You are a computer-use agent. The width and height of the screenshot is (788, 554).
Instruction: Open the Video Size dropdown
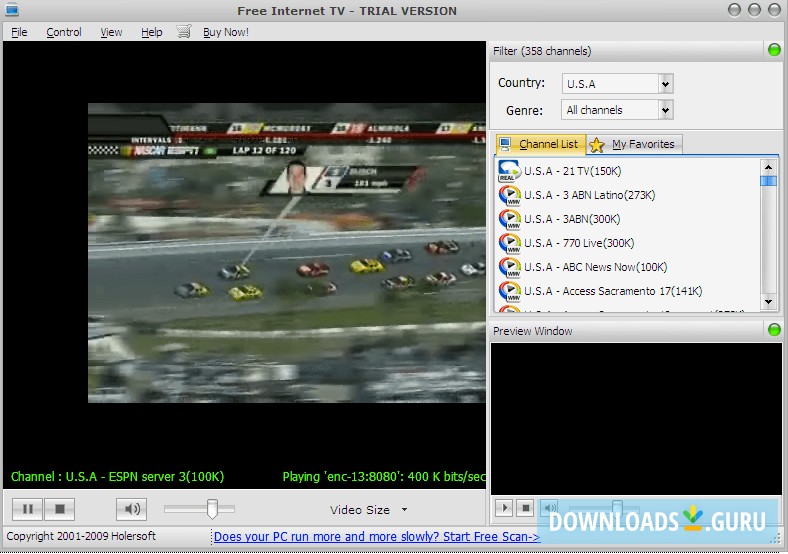[404, 510]
